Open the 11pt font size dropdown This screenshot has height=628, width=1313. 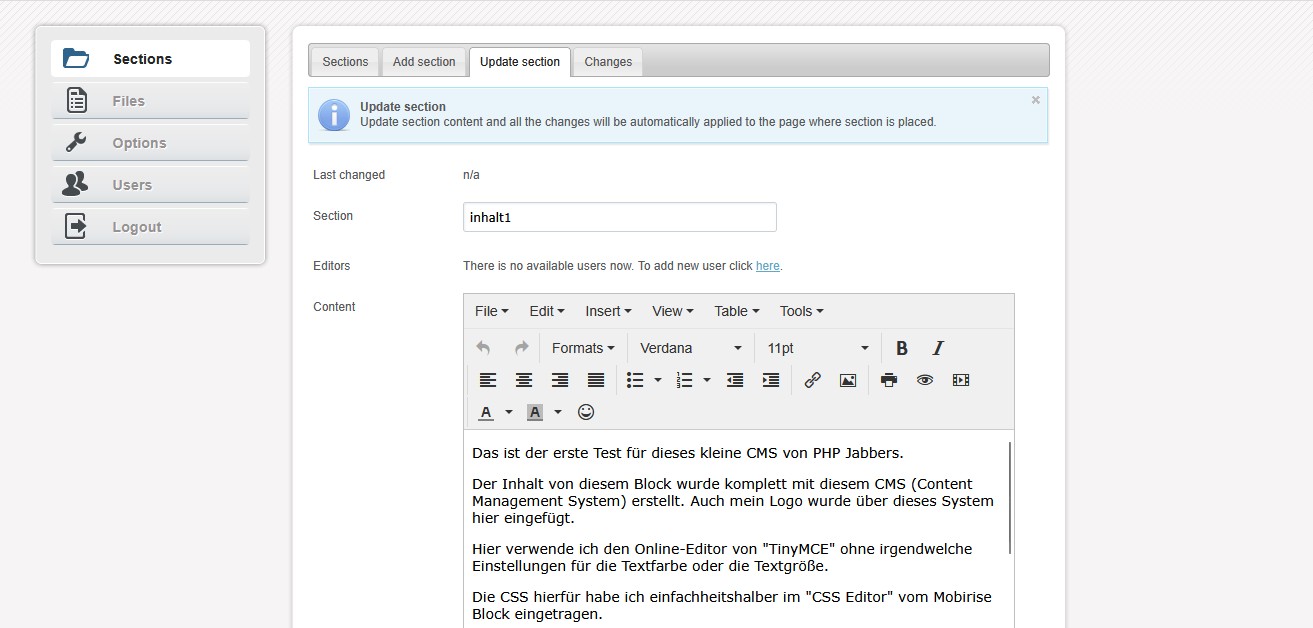(x=817, y=348)
